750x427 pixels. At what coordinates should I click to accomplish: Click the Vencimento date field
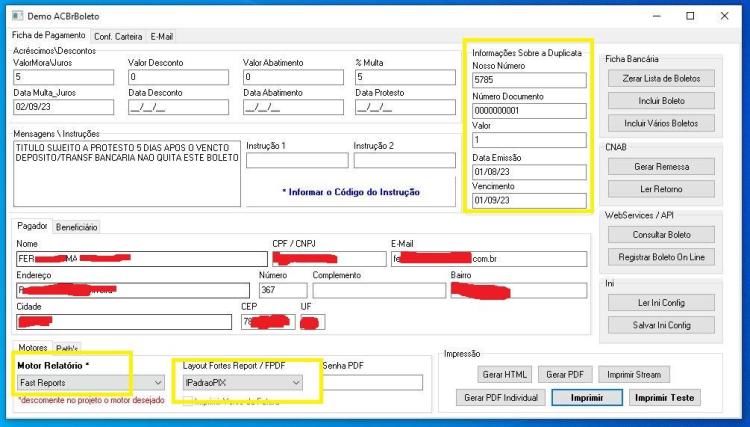pos(529,201)
